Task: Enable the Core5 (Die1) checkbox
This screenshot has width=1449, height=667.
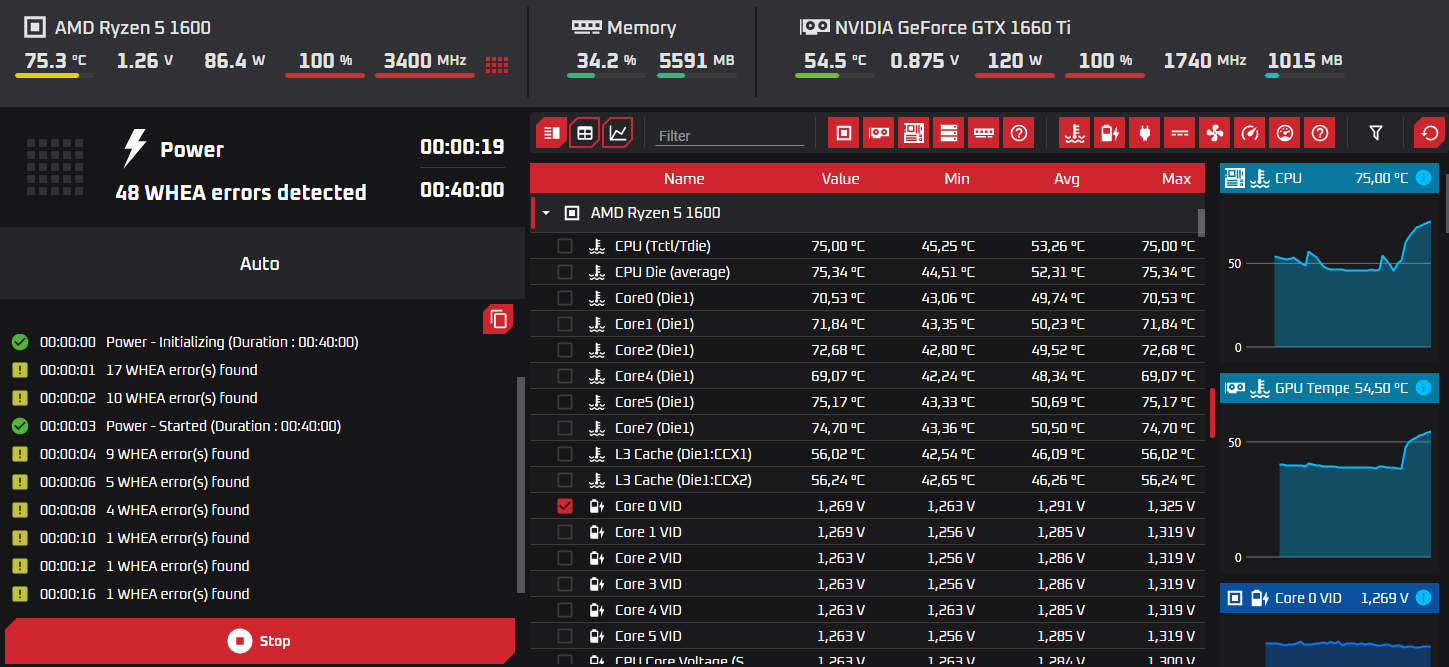Action: tap(565, 402)
